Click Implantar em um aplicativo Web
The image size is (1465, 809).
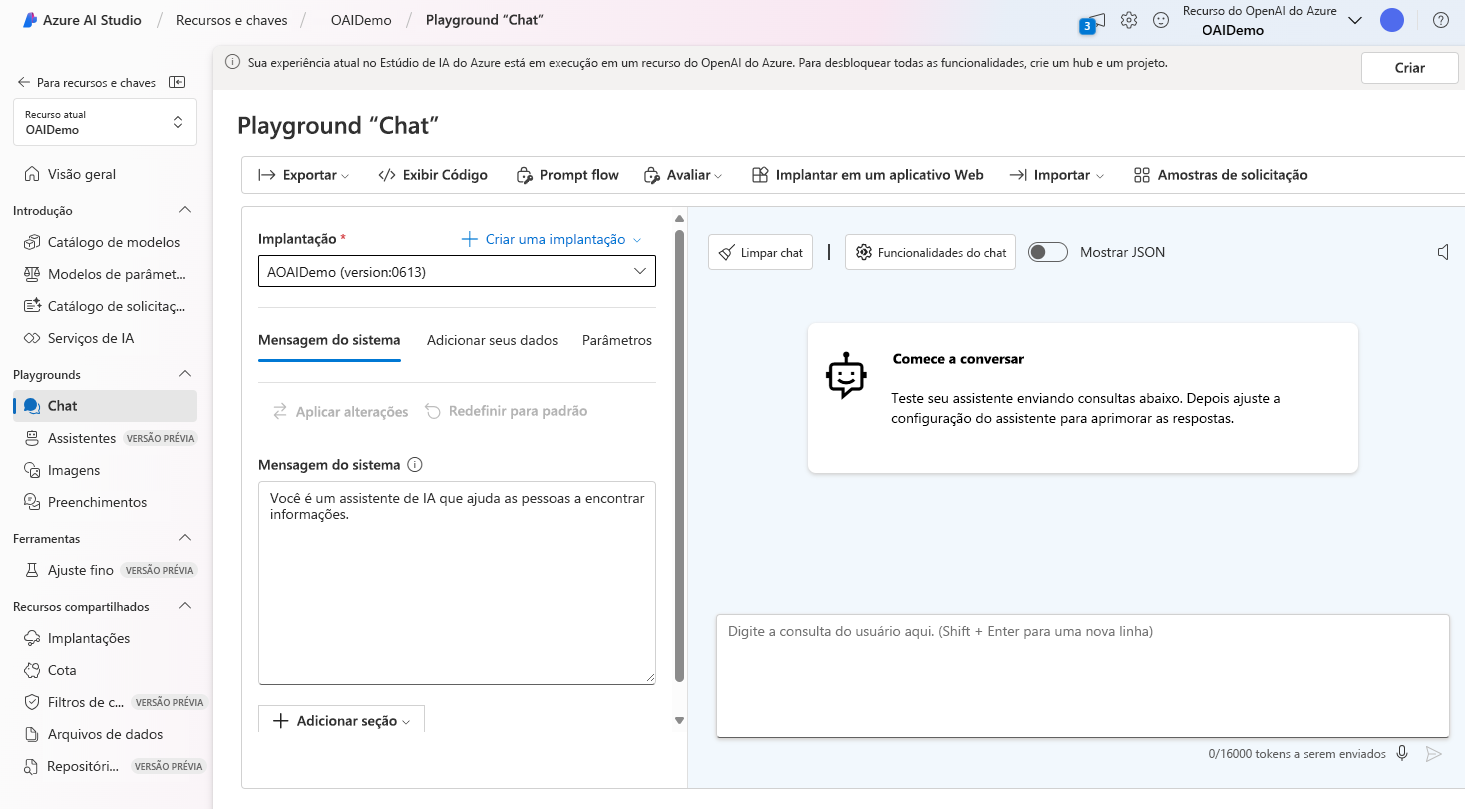coord(867,175)
